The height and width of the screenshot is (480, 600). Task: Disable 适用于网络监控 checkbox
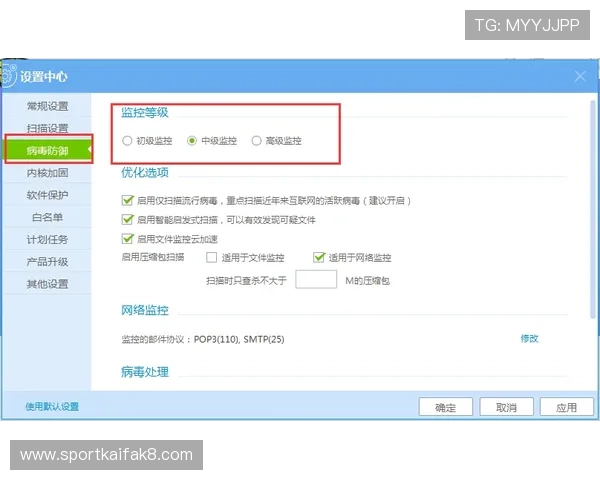click(319, 257)
